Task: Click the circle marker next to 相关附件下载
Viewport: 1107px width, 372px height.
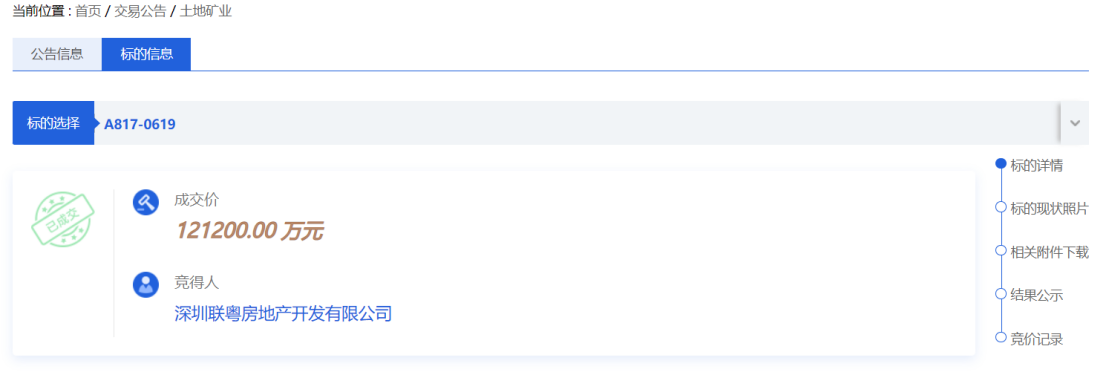Action: point(1000,251)
